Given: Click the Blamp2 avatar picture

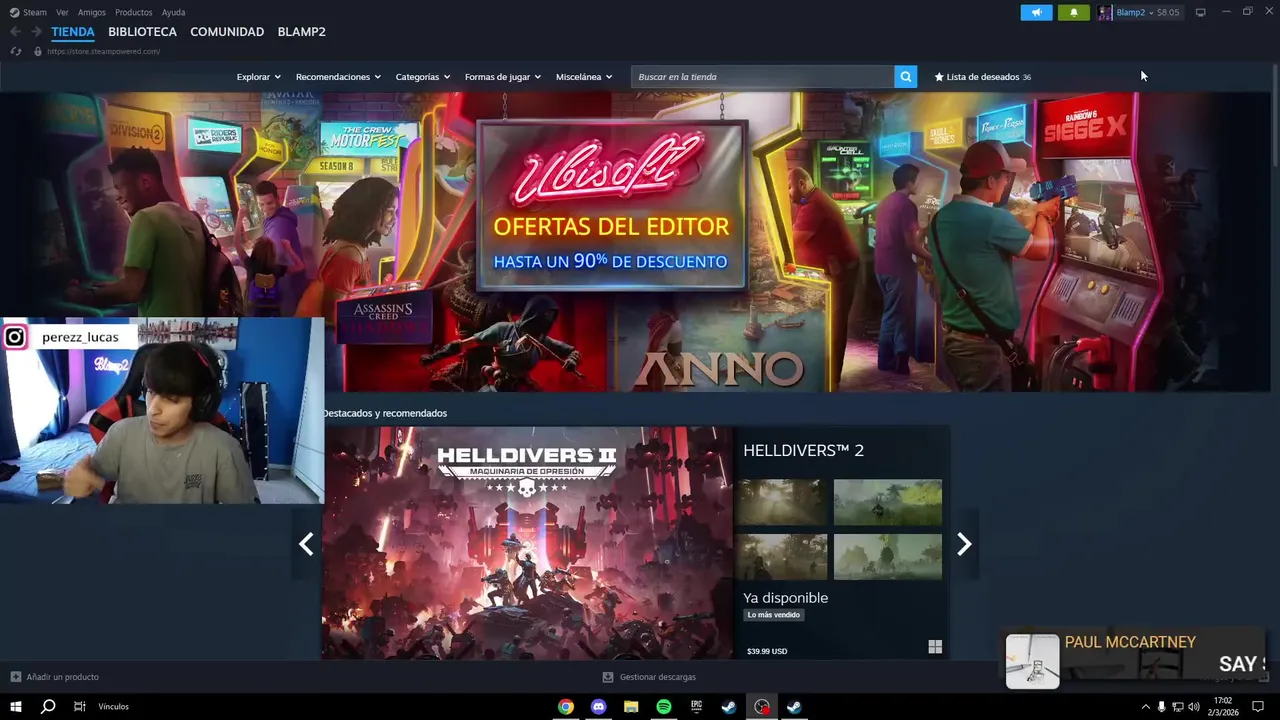Looking at the screenshot, I should [1104, 12].
